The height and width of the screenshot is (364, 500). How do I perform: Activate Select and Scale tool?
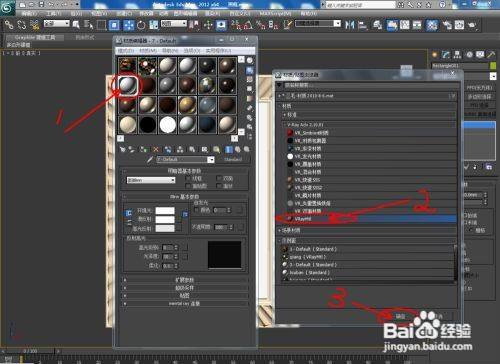pos(154,25)
